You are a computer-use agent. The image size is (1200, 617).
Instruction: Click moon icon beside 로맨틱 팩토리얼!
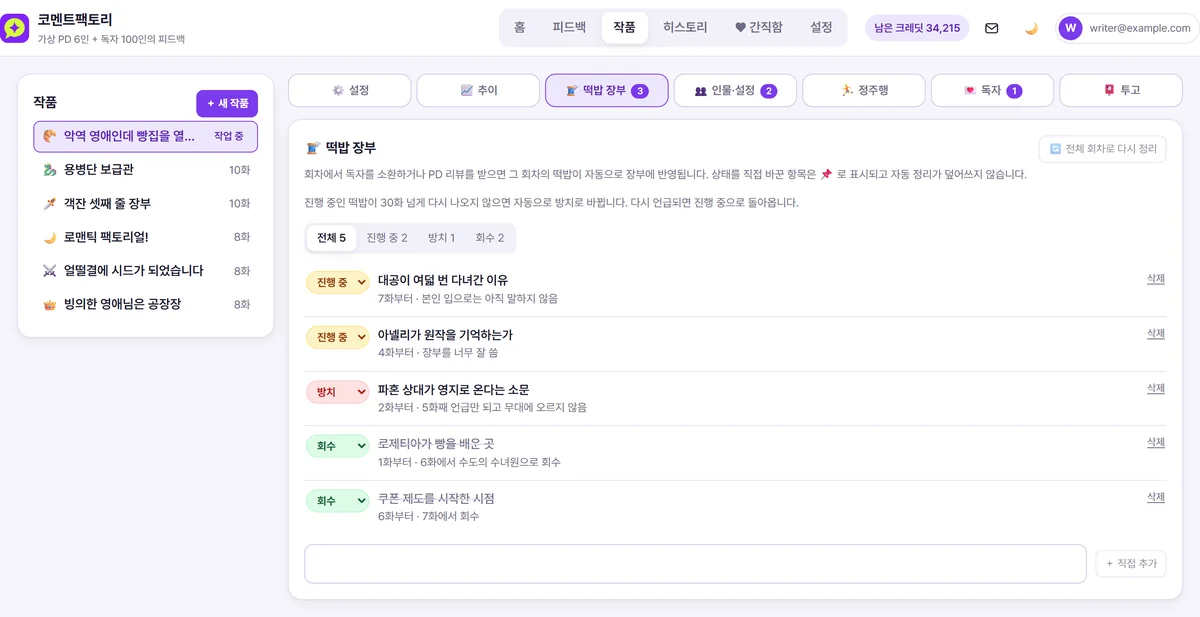point(50,237)
